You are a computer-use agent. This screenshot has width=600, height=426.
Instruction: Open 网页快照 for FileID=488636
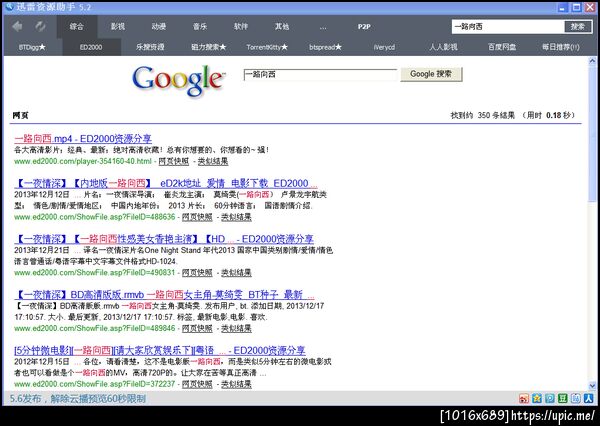click(x=197, y=217)
